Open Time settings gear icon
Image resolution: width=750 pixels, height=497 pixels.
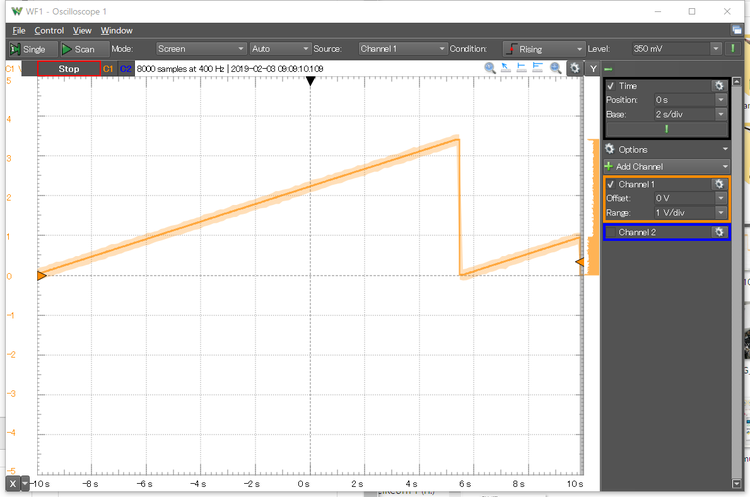tap(718, 86)
